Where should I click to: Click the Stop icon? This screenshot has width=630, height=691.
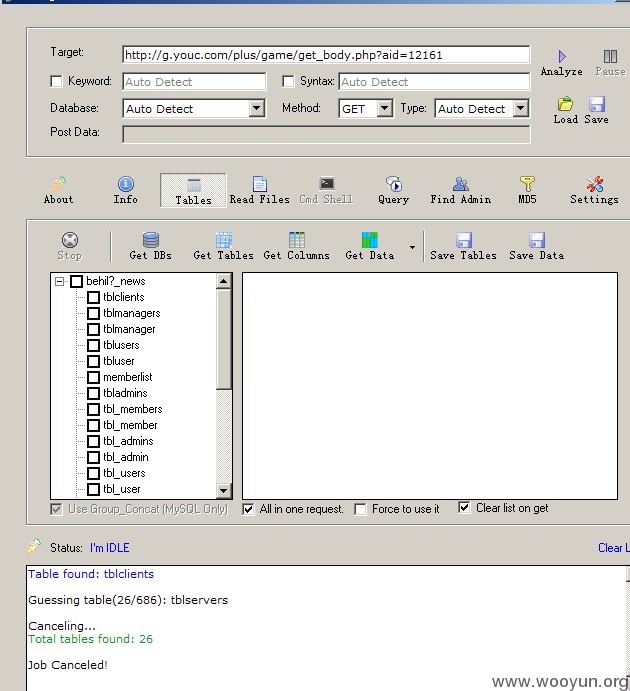click(x=70, y=240)
